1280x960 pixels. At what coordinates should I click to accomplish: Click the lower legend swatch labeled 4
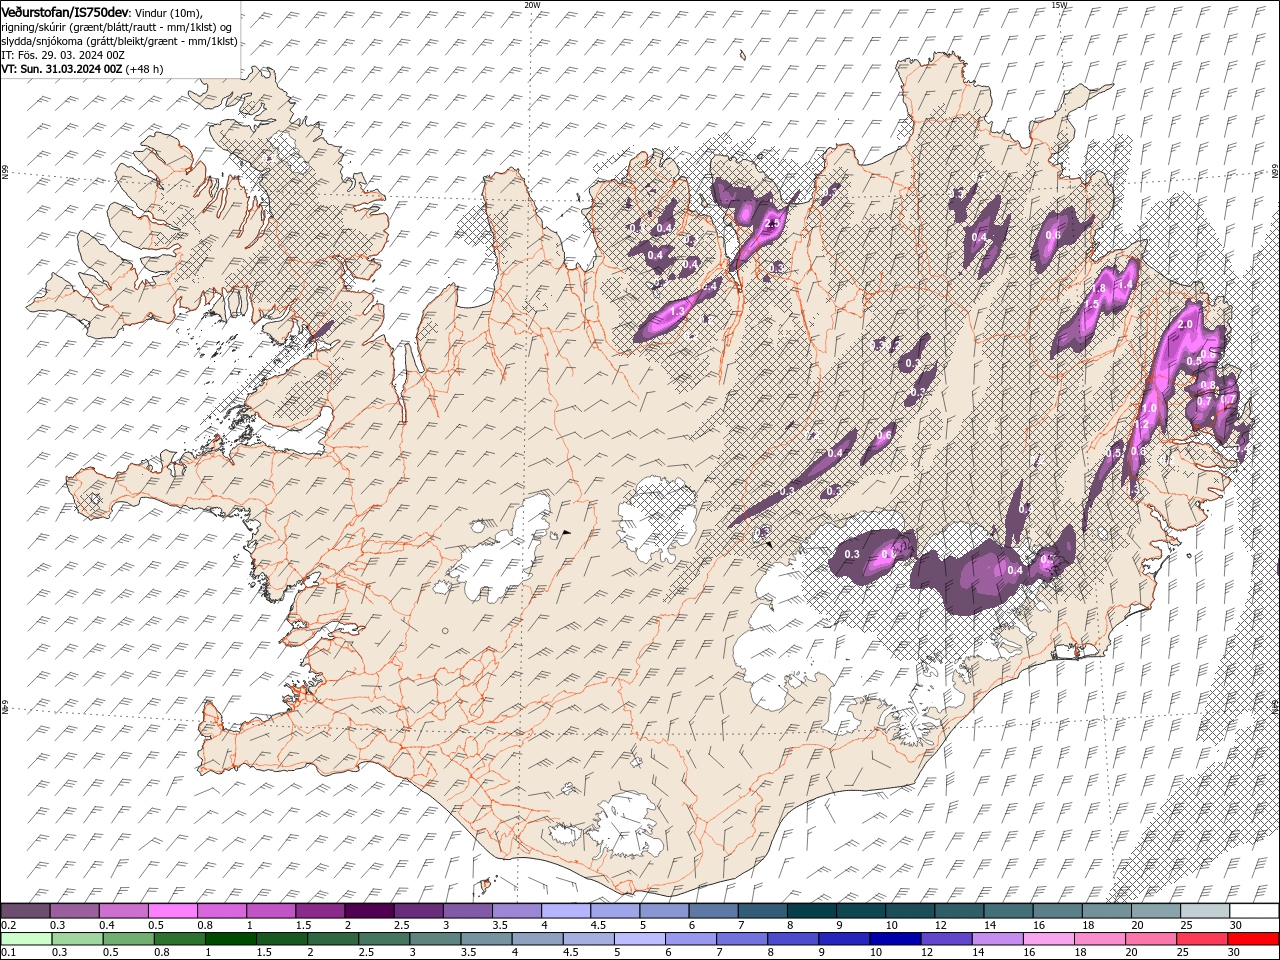coord(536,939)
